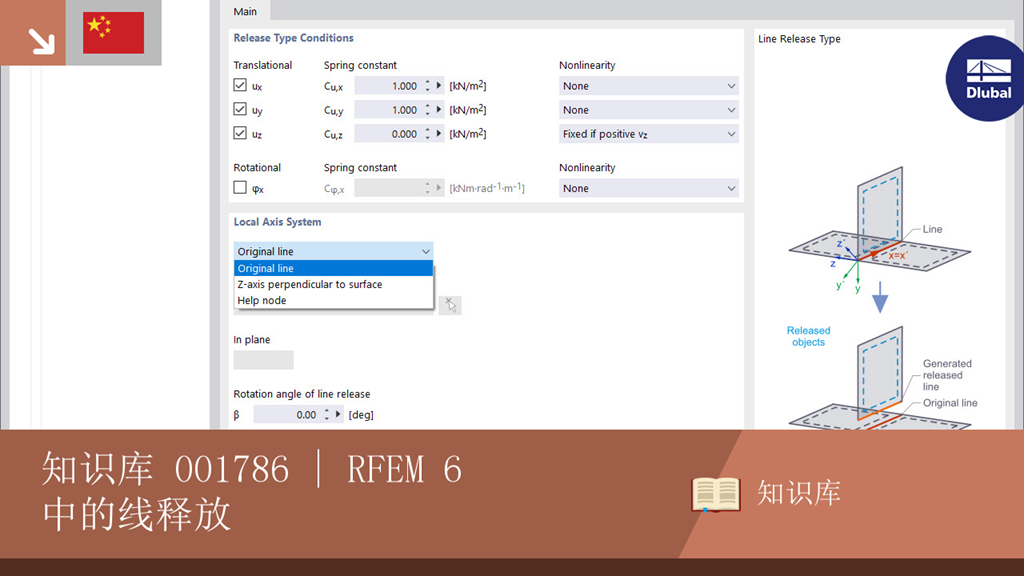Image resolution: width=1024 pixels, height=576 pixels.
Task: Open the 'Fixed if positive vz' dropdown
Action: [648, 134]
